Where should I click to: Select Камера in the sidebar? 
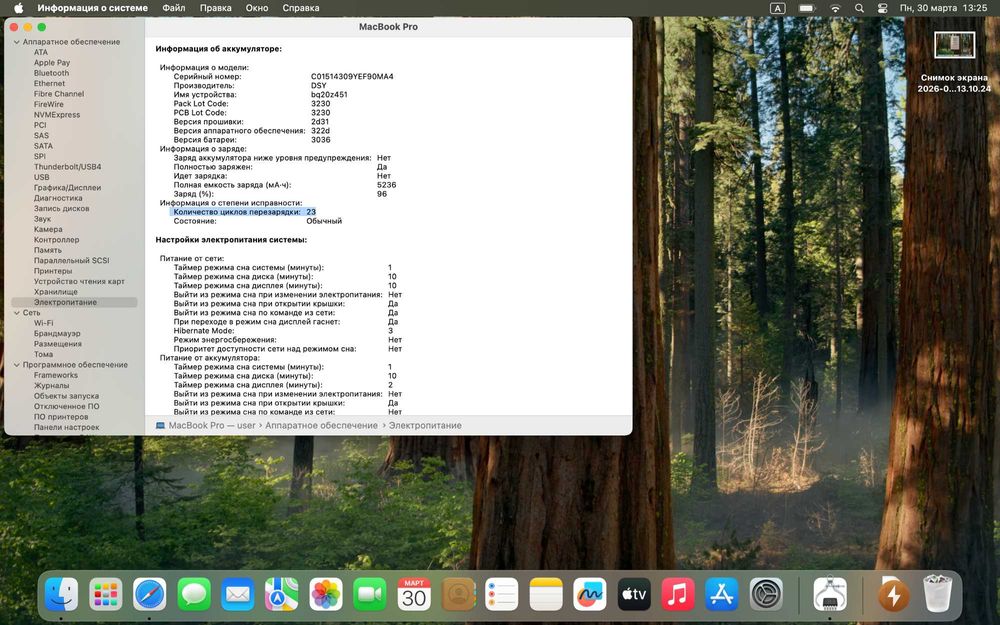click(x=48, y=230)
